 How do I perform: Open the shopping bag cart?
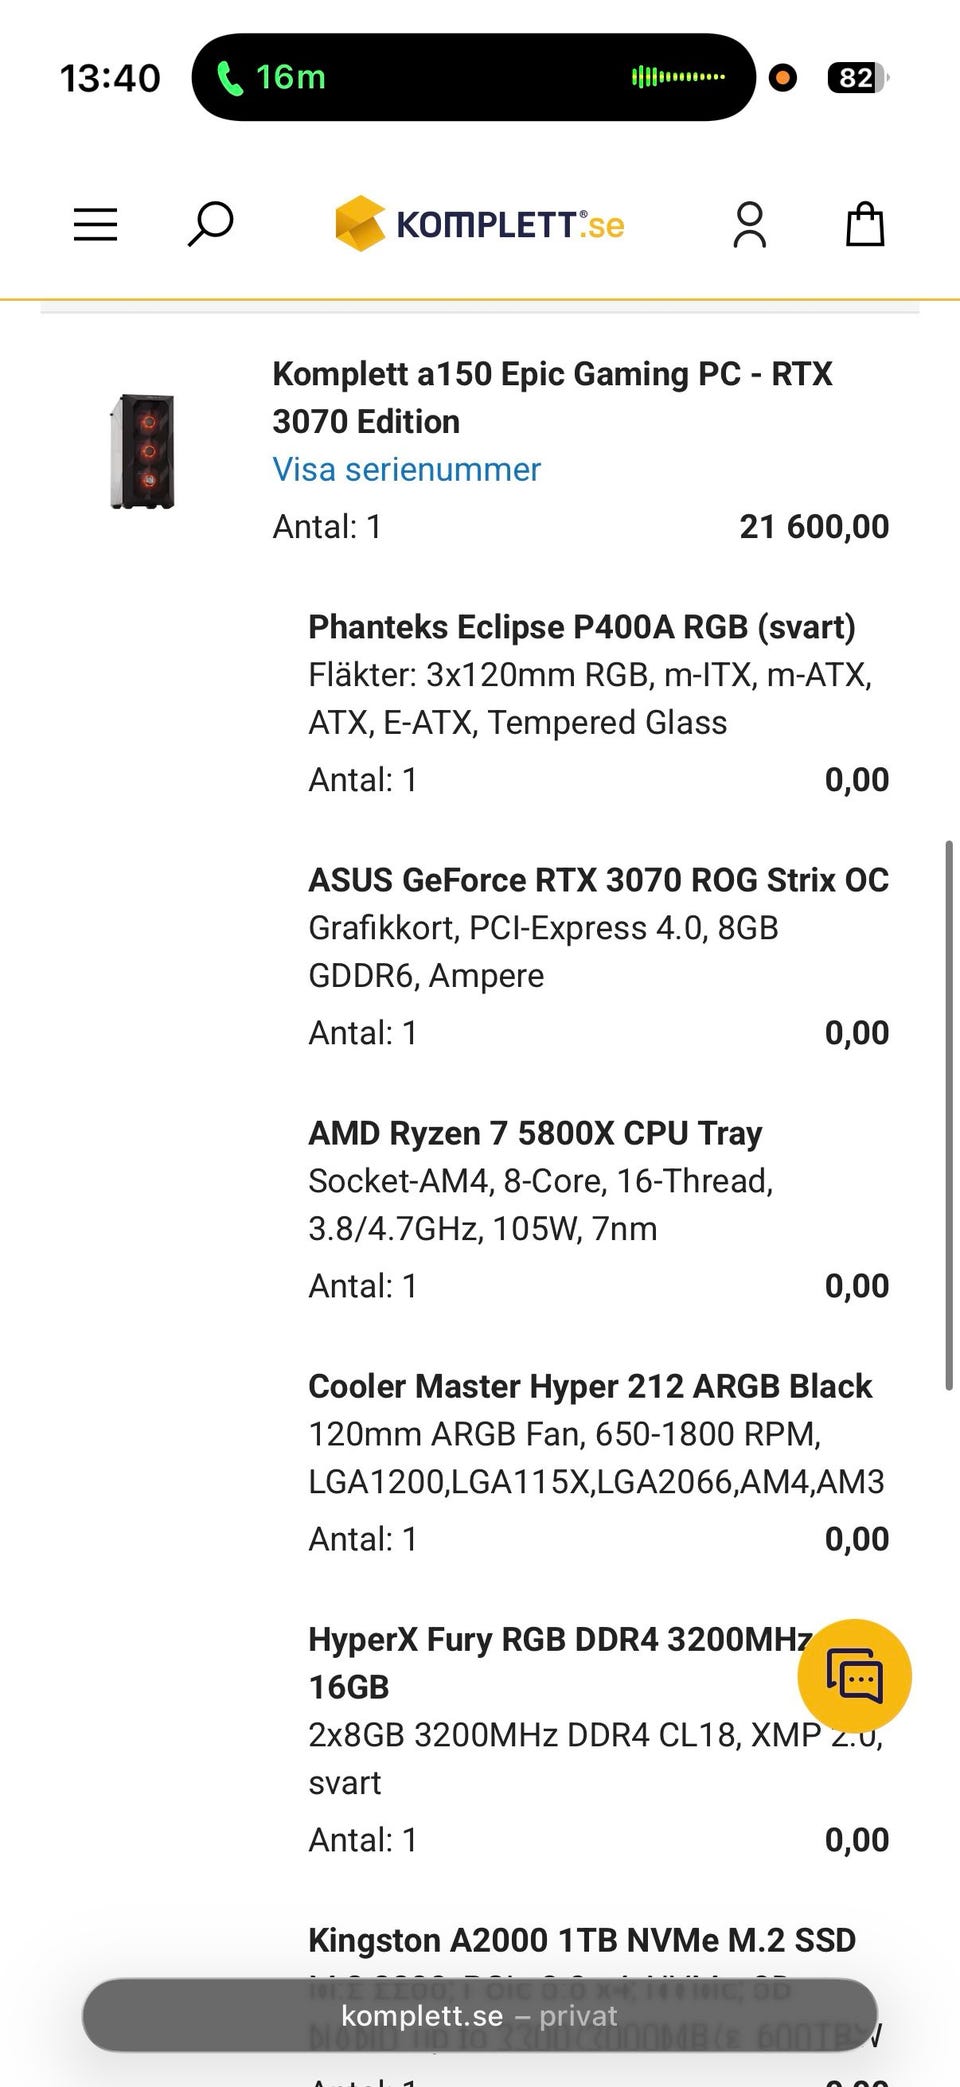pyautogui.click(x=865, y=224)
